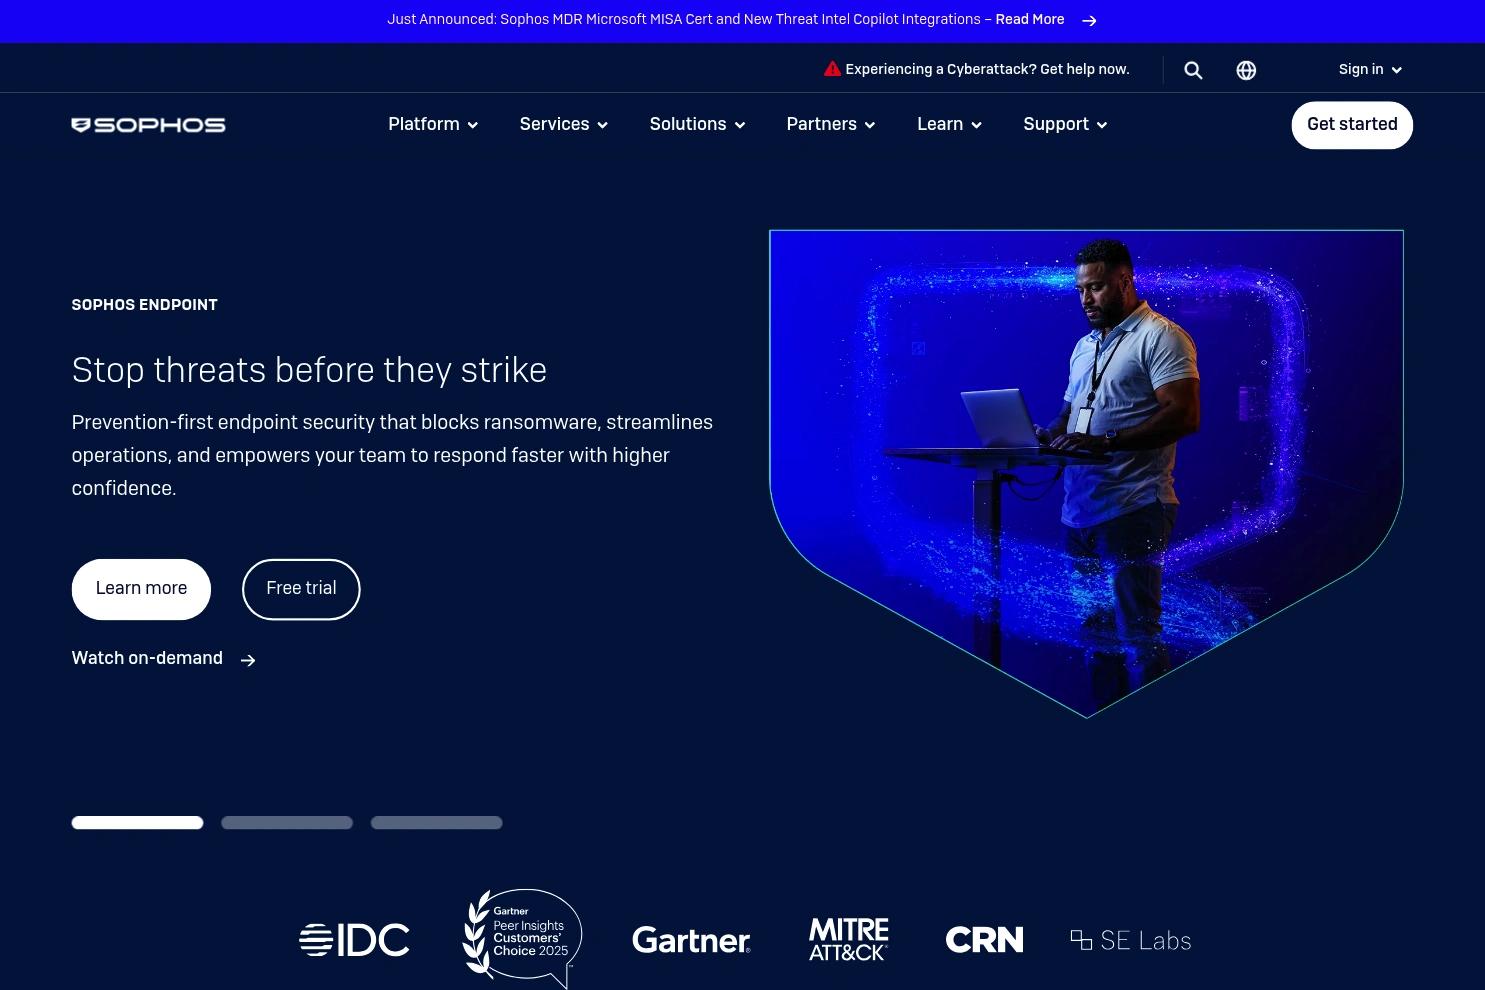Click the IDC logo
The image size is (1485, 990).
pos(354,940)
